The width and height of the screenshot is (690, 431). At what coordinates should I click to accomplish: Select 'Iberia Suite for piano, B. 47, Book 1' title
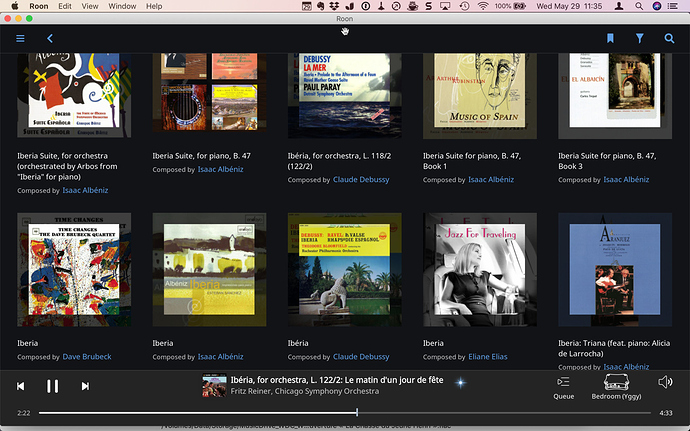472,161
